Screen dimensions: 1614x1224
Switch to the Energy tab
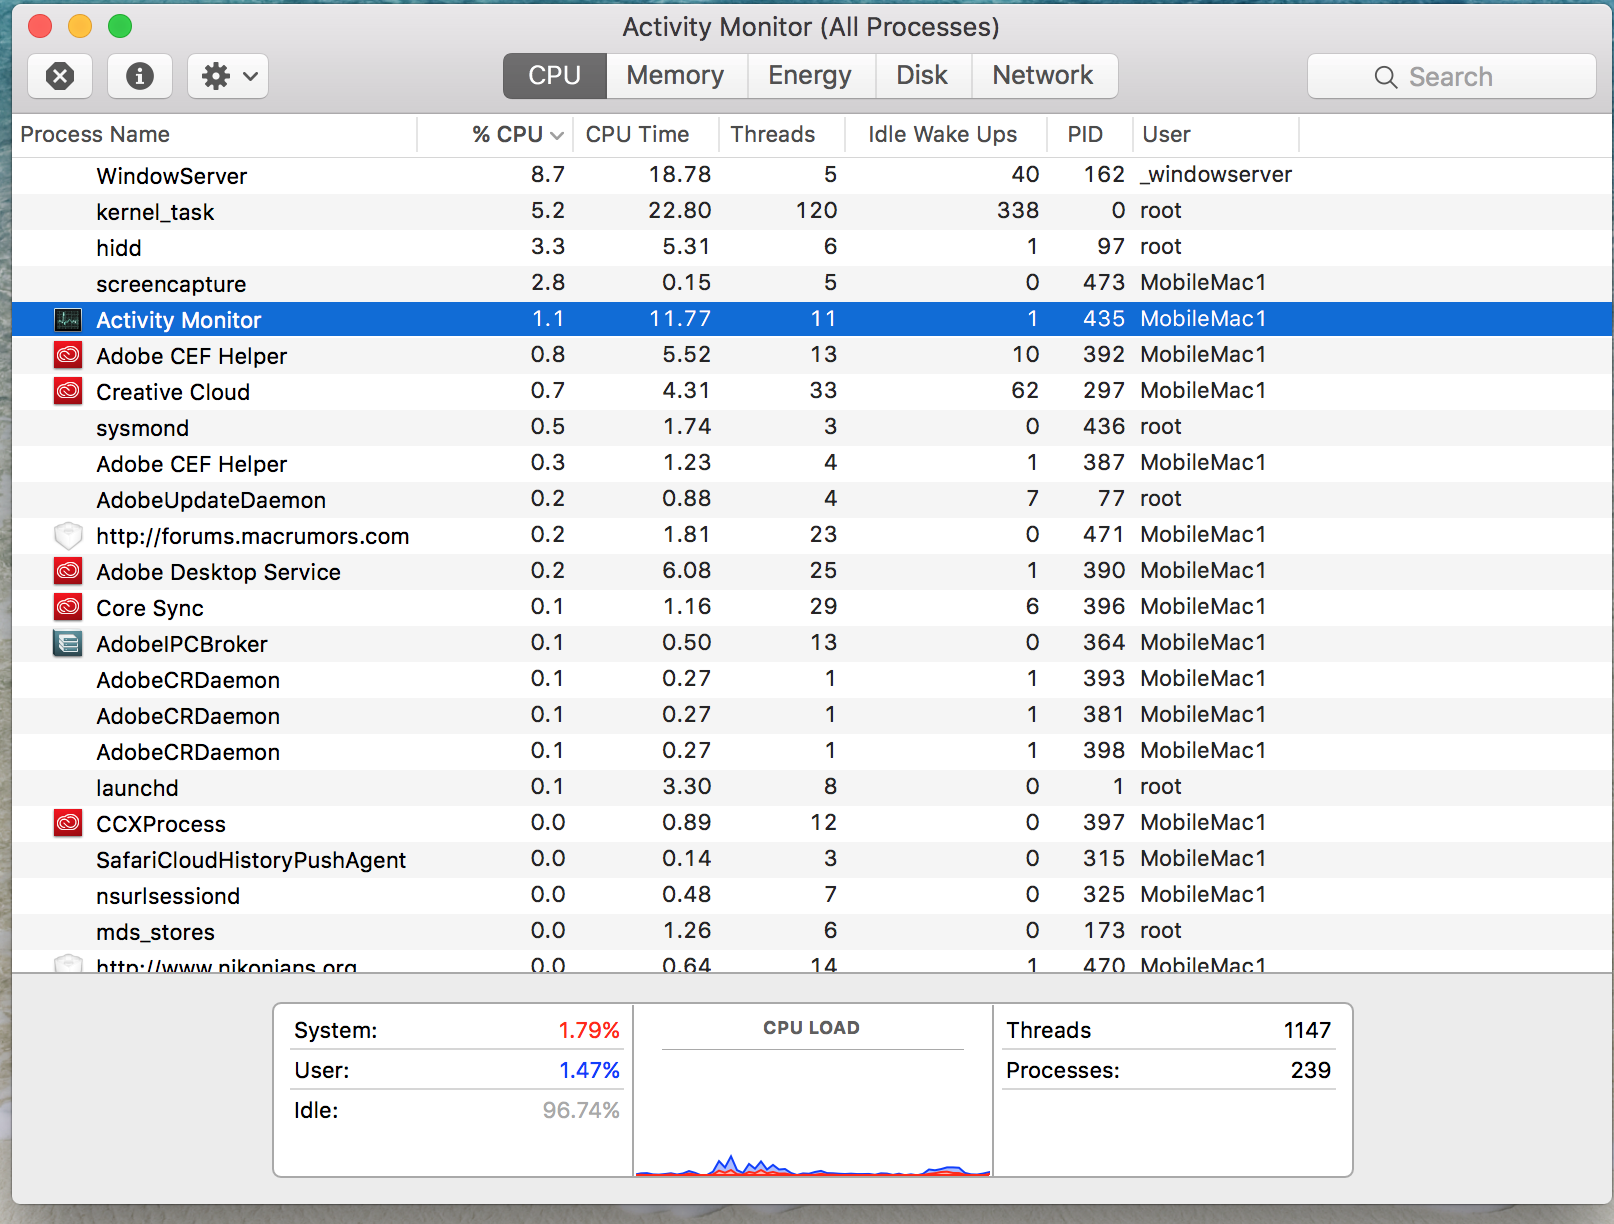coord(810,76)
